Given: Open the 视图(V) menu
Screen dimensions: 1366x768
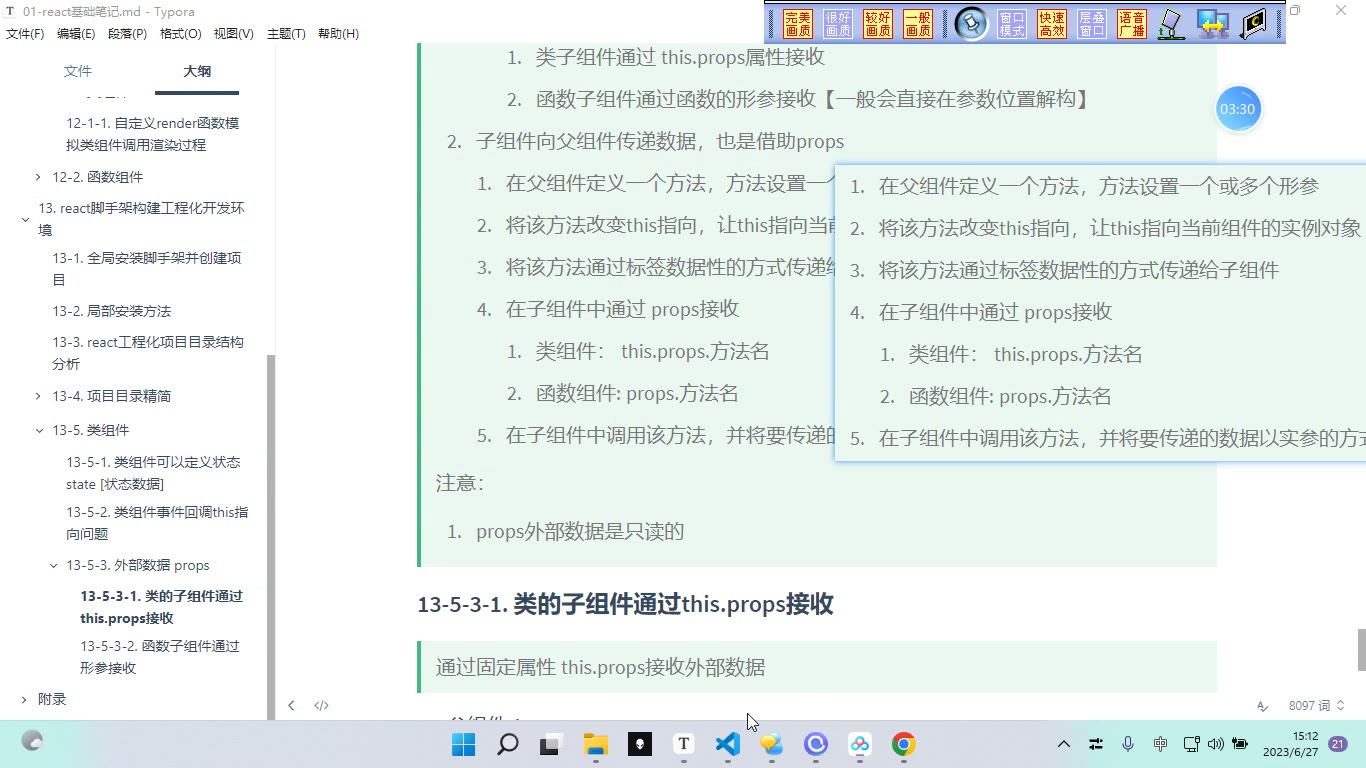Looking at the screenshot, I should (233, 34).
